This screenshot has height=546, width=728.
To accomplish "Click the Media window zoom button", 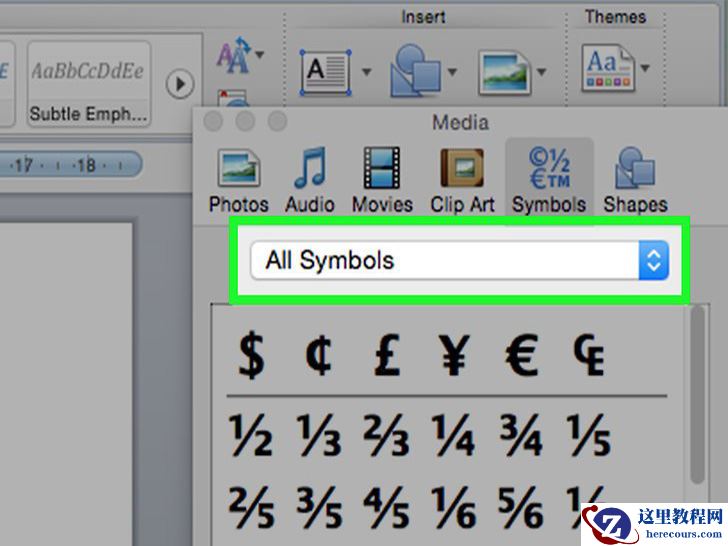I will 277,122.
